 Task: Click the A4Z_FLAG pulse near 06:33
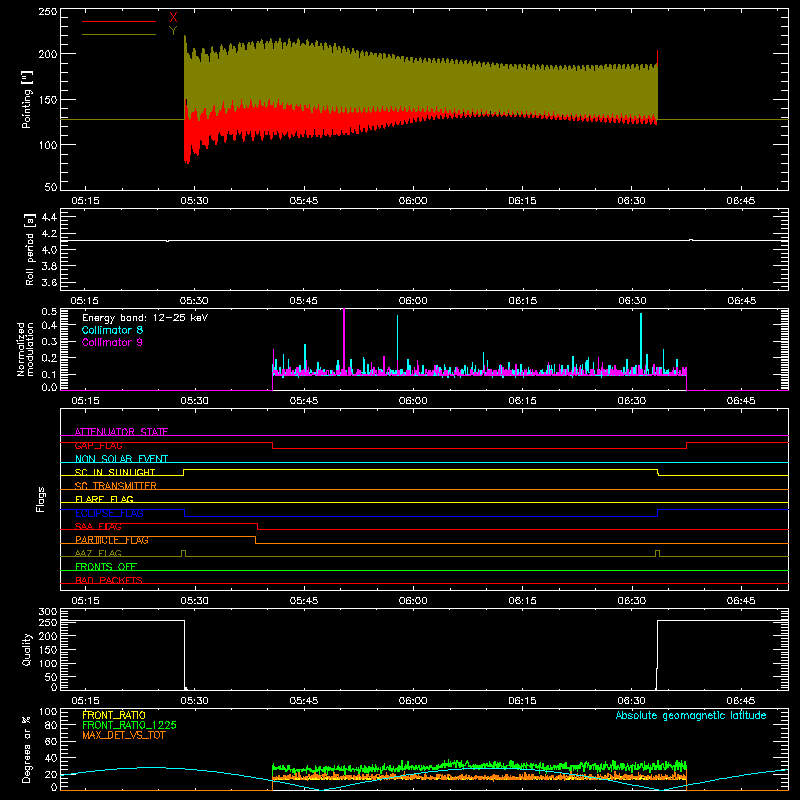click(657, 554)
